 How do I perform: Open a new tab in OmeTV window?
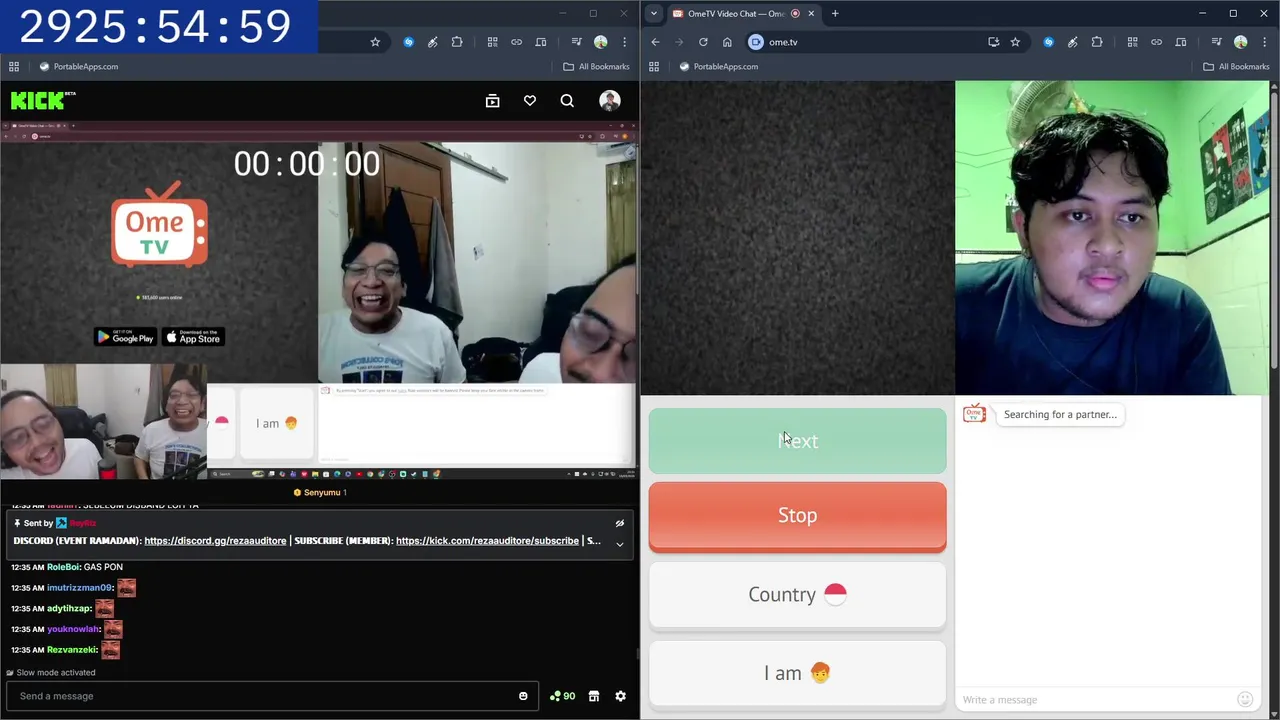[x=835, y=13]
